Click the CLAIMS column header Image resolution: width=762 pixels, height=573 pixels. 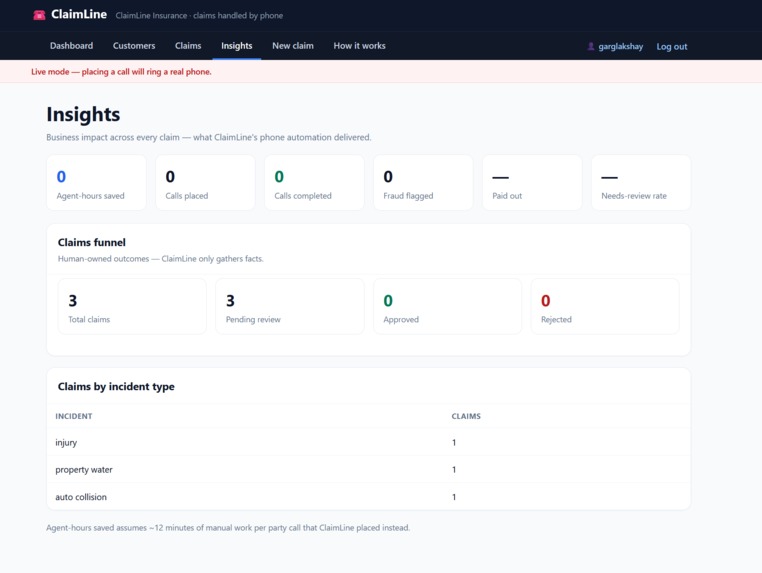pyautogui.click(x=466, y=416)
